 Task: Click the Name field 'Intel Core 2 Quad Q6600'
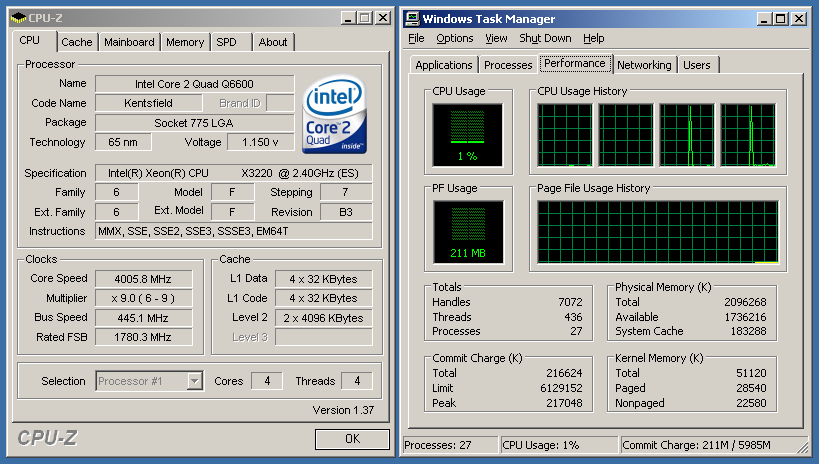pyautogui.click(x=194, y=84)
